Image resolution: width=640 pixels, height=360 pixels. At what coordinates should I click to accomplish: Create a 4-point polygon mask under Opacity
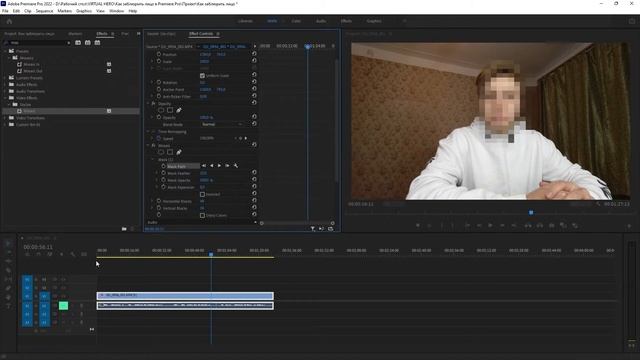pos(170,110)
